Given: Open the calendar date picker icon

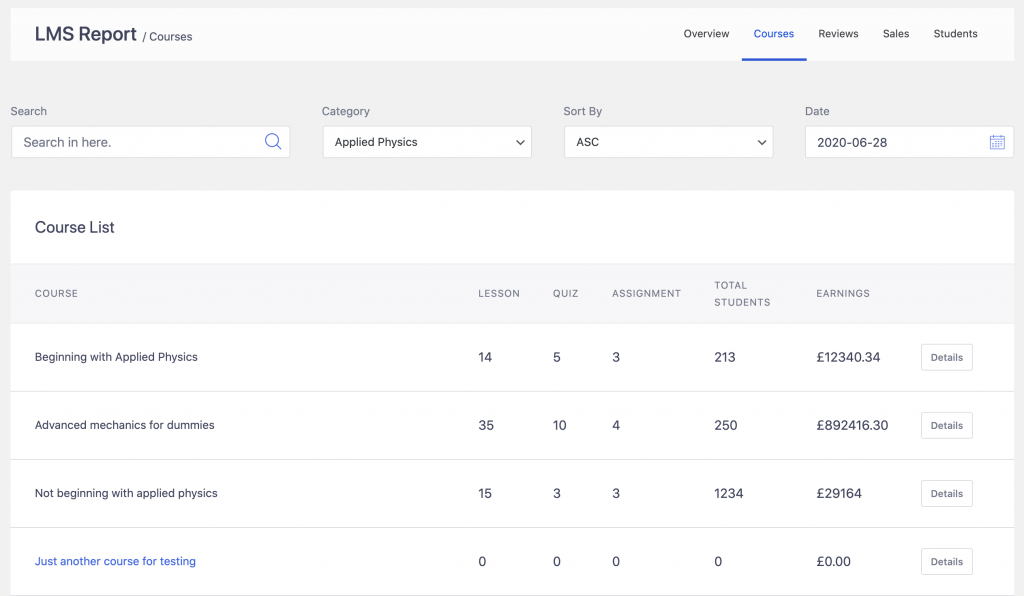Looking at the screenshot, I should point(997,141).
